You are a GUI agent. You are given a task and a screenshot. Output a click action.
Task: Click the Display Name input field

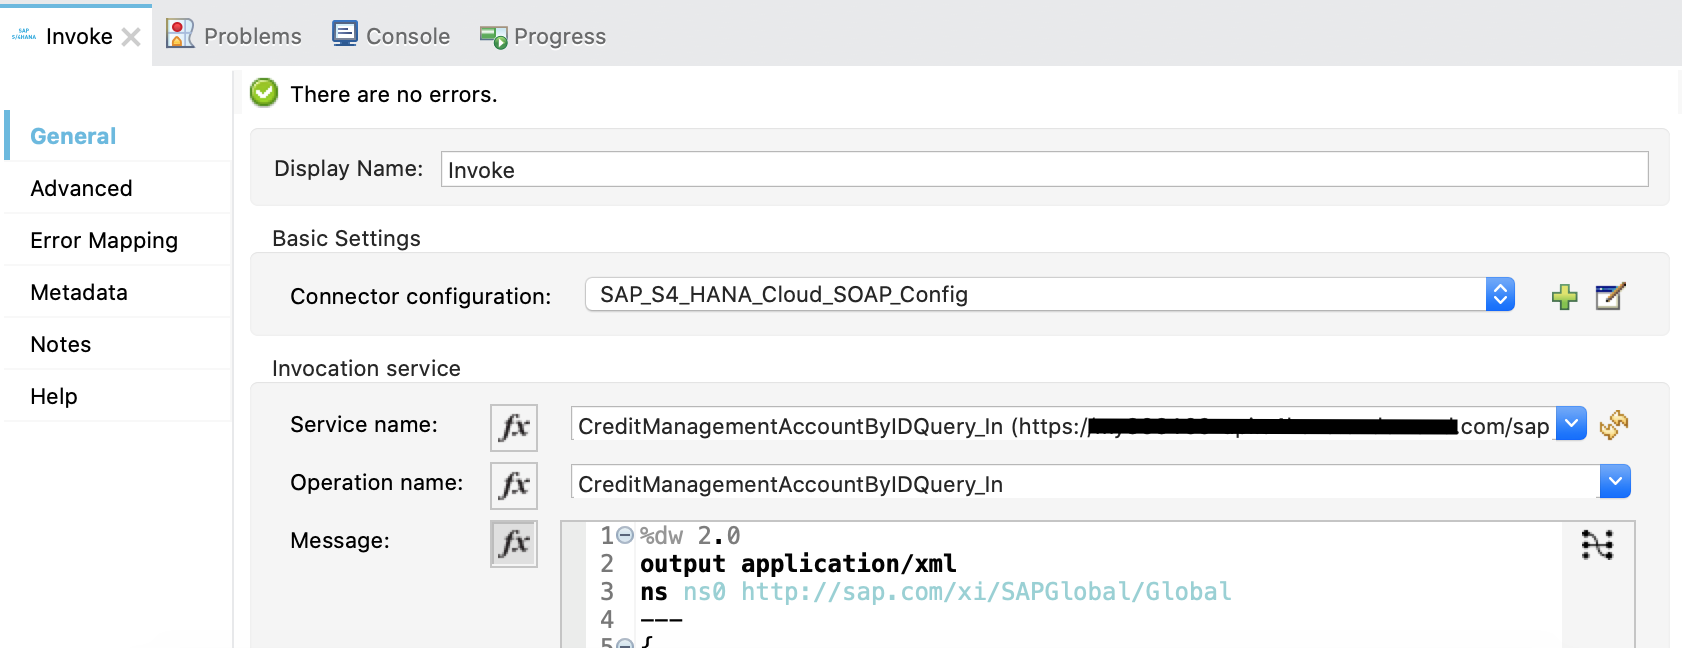(1044, 169)
